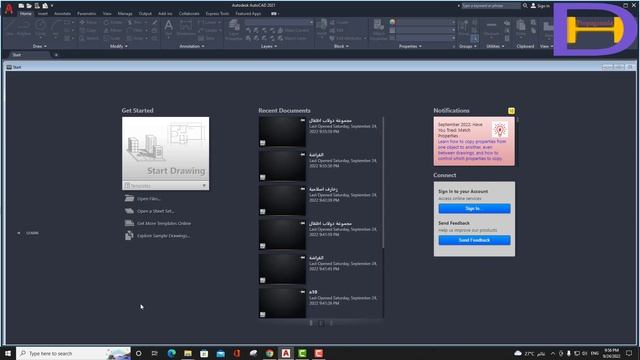Screen dimensions: 640x360
Task: Click the search magnifier icon in title bar
Action: [525, 6]
